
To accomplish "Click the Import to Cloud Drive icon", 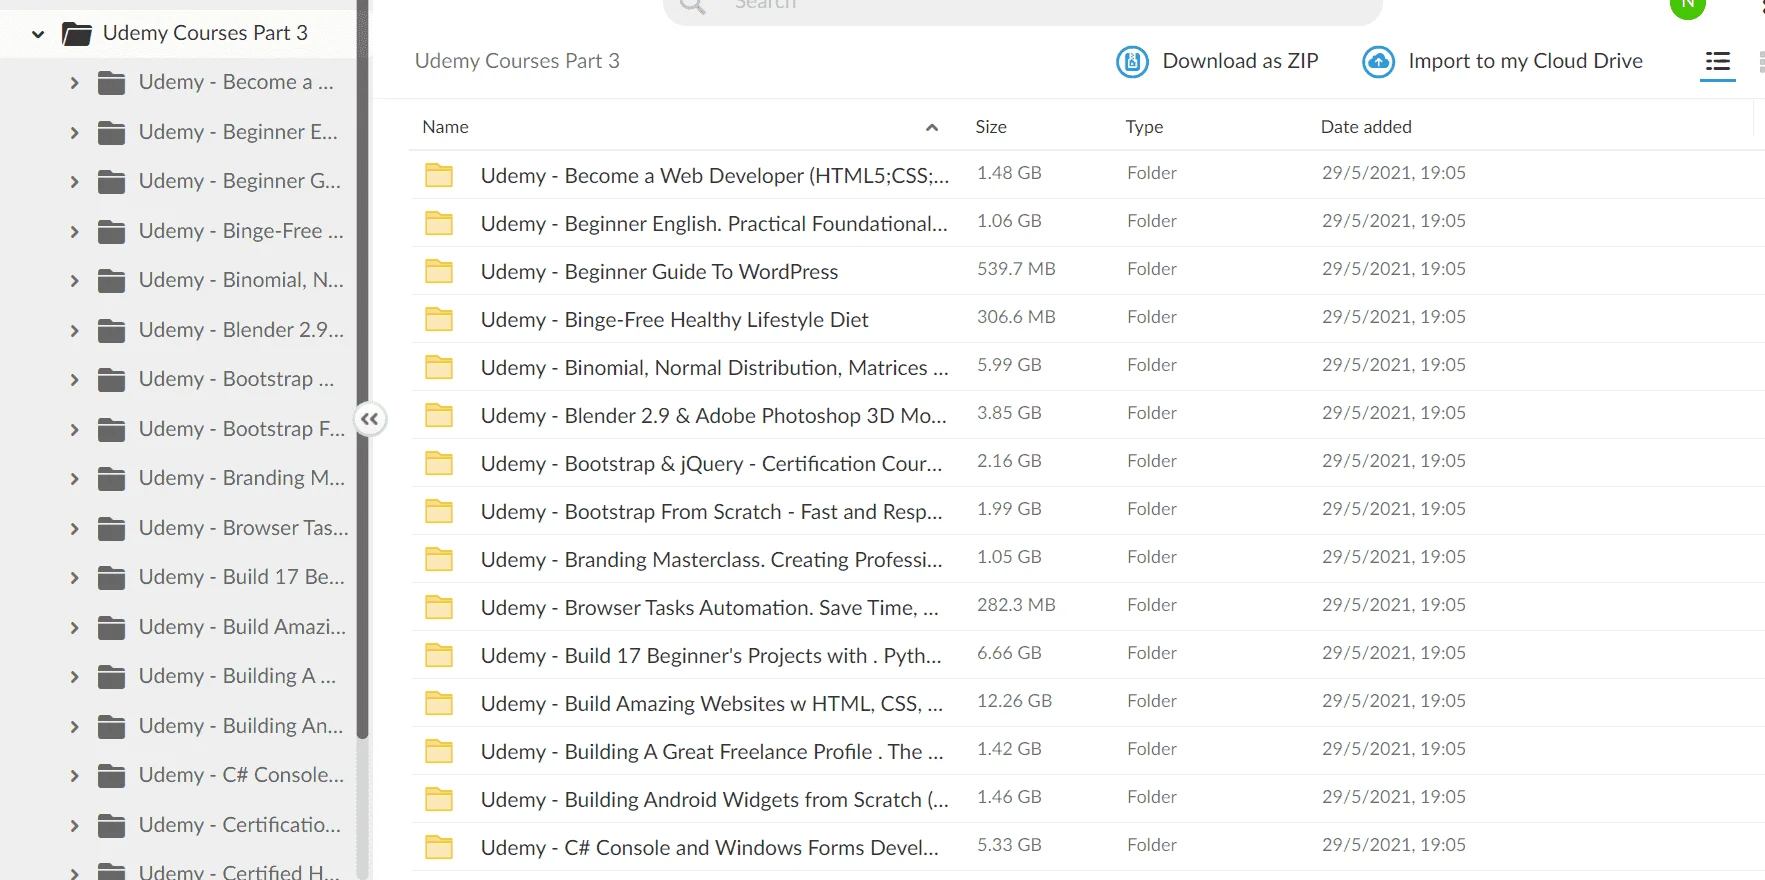I will pos(1378,62).
